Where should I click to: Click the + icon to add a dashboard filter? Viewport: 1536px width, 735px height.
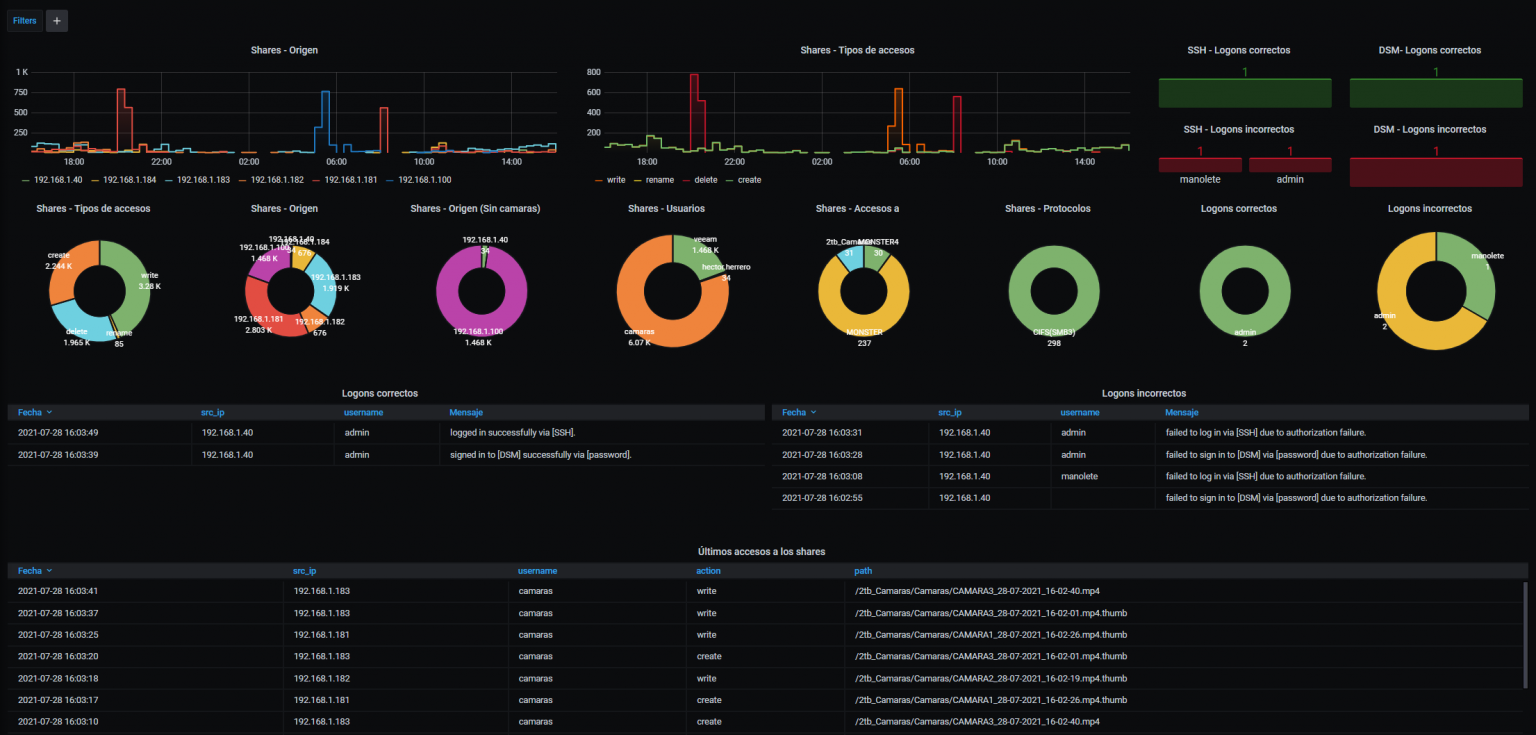tap(56, 20)
